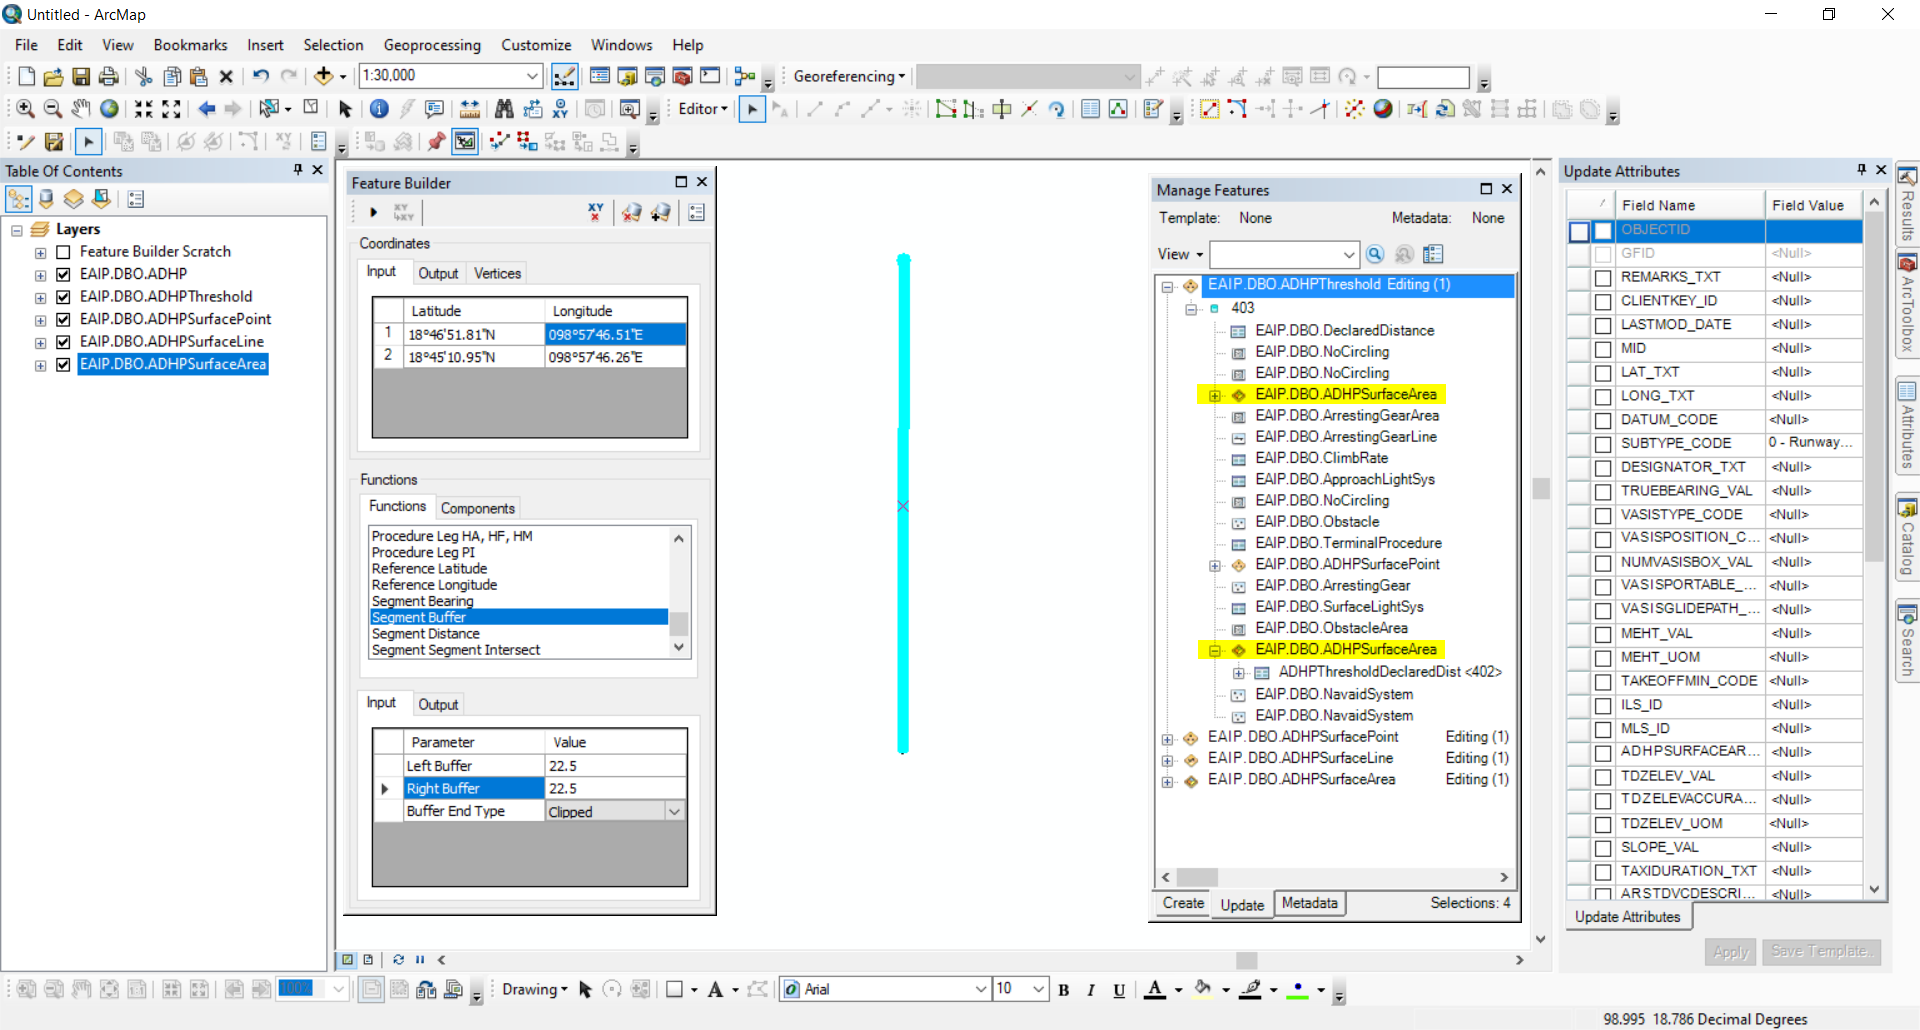Uncheck the EAIP.DBO.ADHP layer

tap(63, 274)
